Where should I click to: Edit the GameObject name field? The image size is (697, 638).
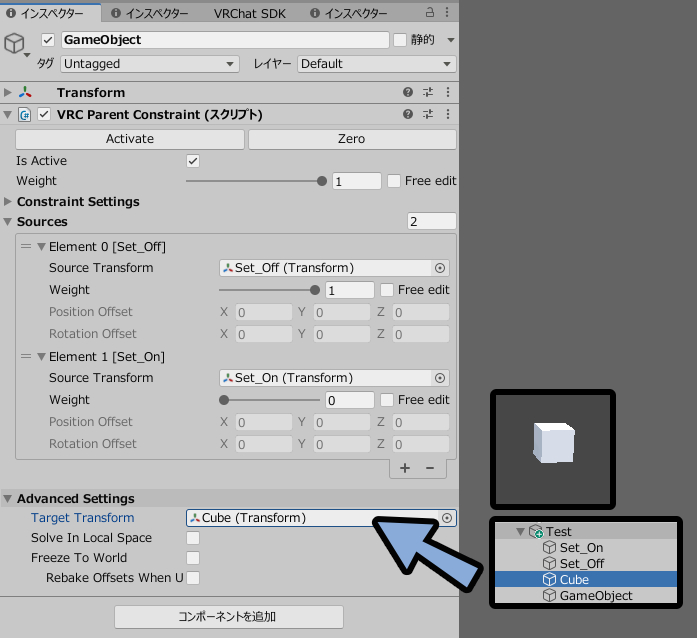click(x=225, y=40)
